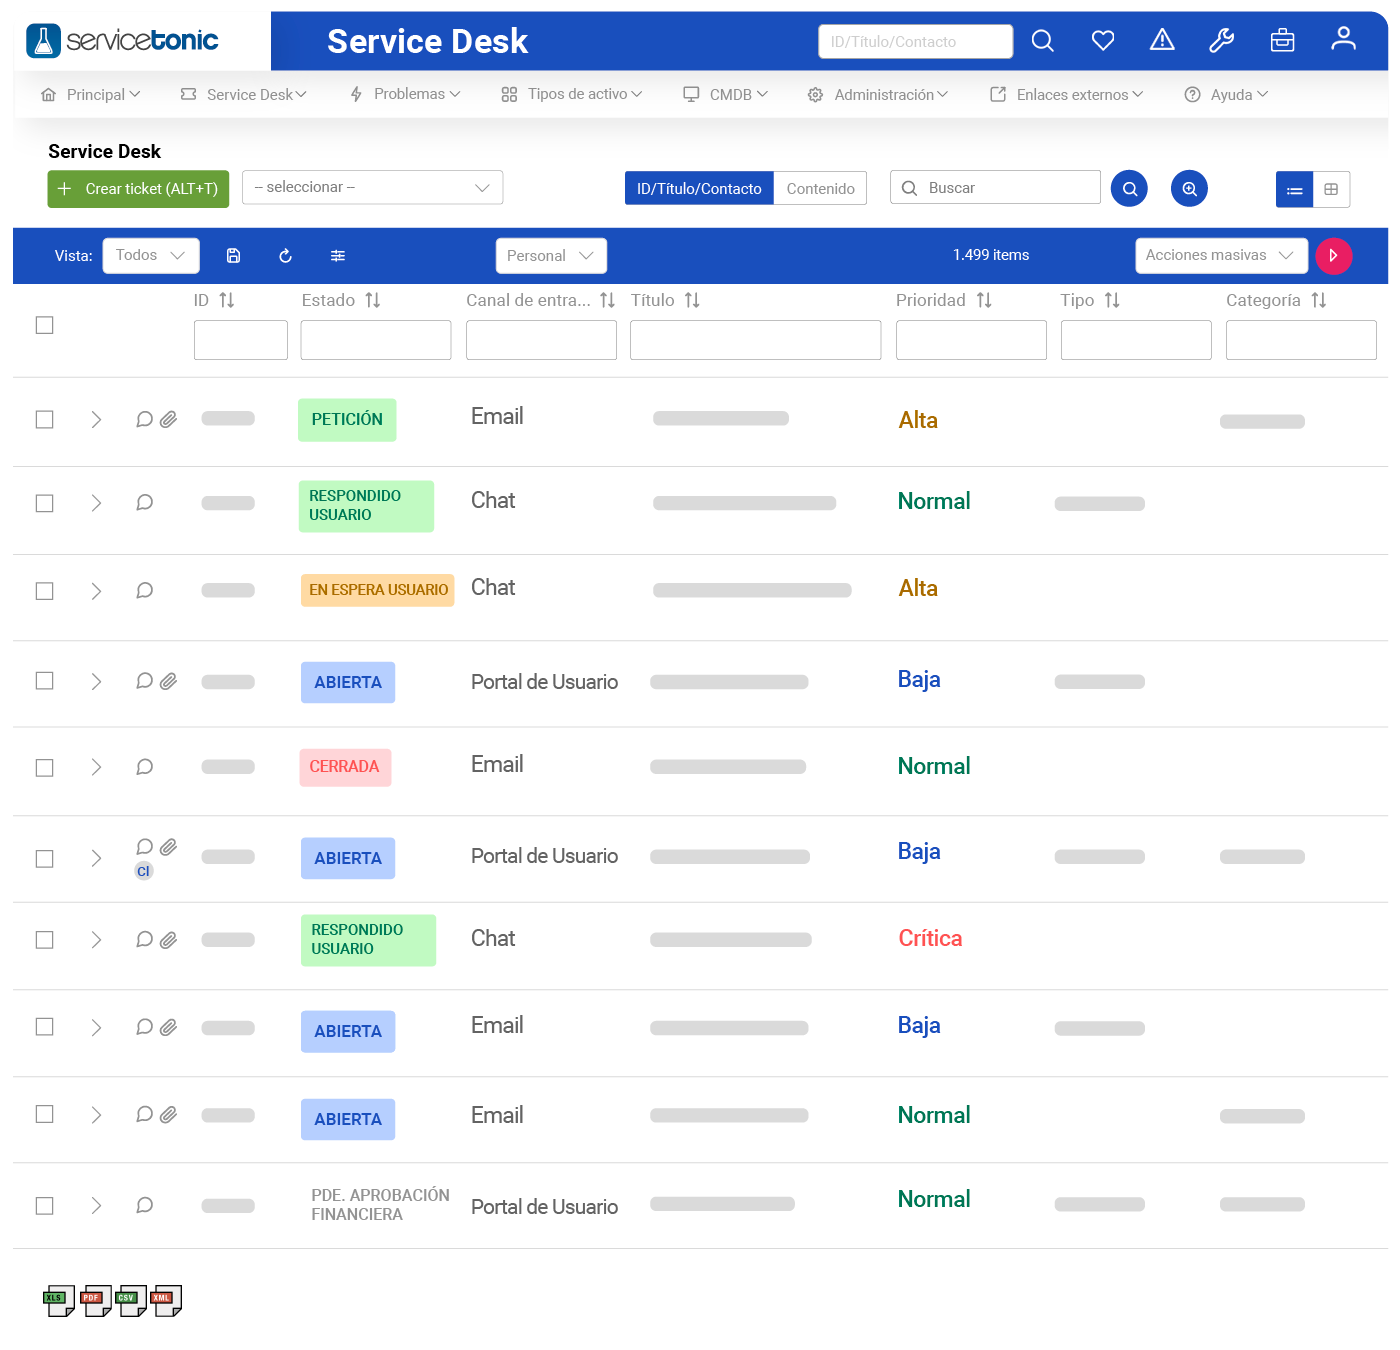Image resolution: width=1400 pixels, height=1350 pixels.
Task: Refresh the ticket list with reload icon
Action: (x=285, y=256)
